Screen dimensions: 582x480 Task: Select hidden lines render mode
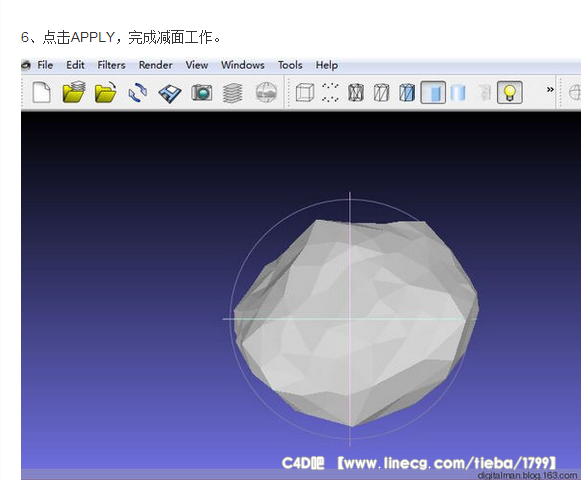click(381, 92)
